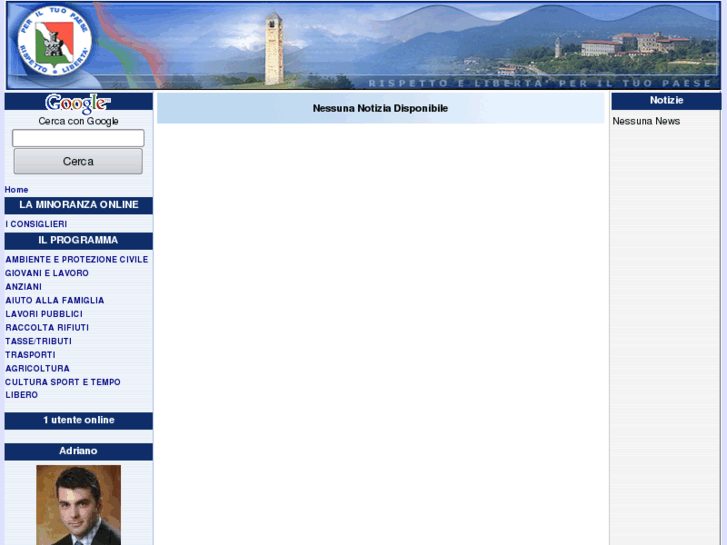Go to ANZIANI program page
The height and width of the screenshot is (545, 727).
pos(23,287)
